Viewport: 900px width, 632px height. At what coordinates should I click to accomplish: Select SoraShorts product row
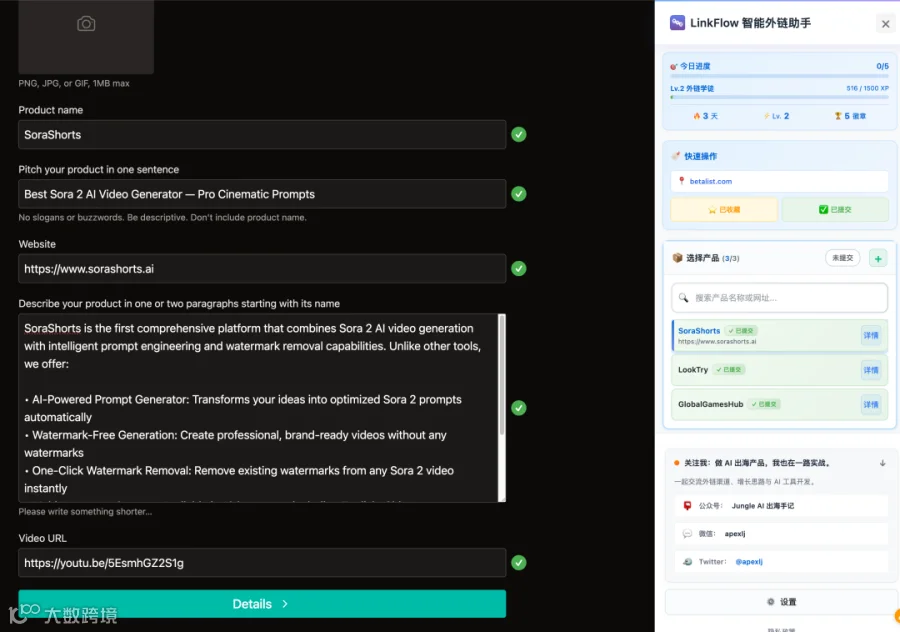[x=779, y=335]
